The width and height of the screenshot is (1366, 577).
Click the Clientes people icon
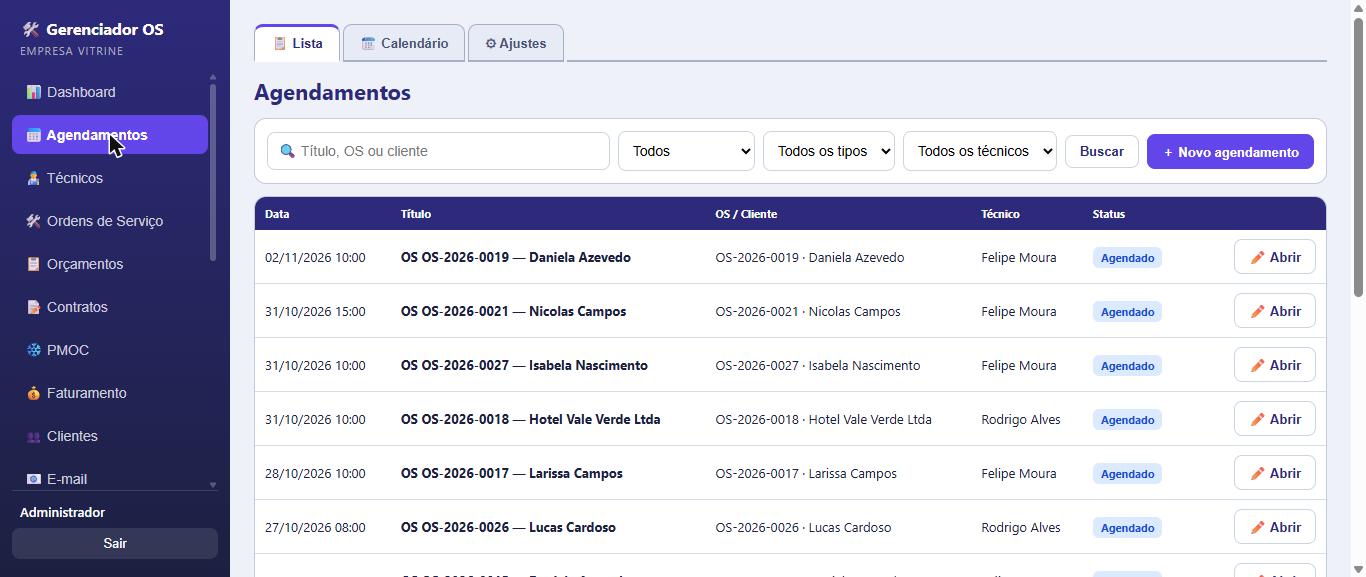34,436
